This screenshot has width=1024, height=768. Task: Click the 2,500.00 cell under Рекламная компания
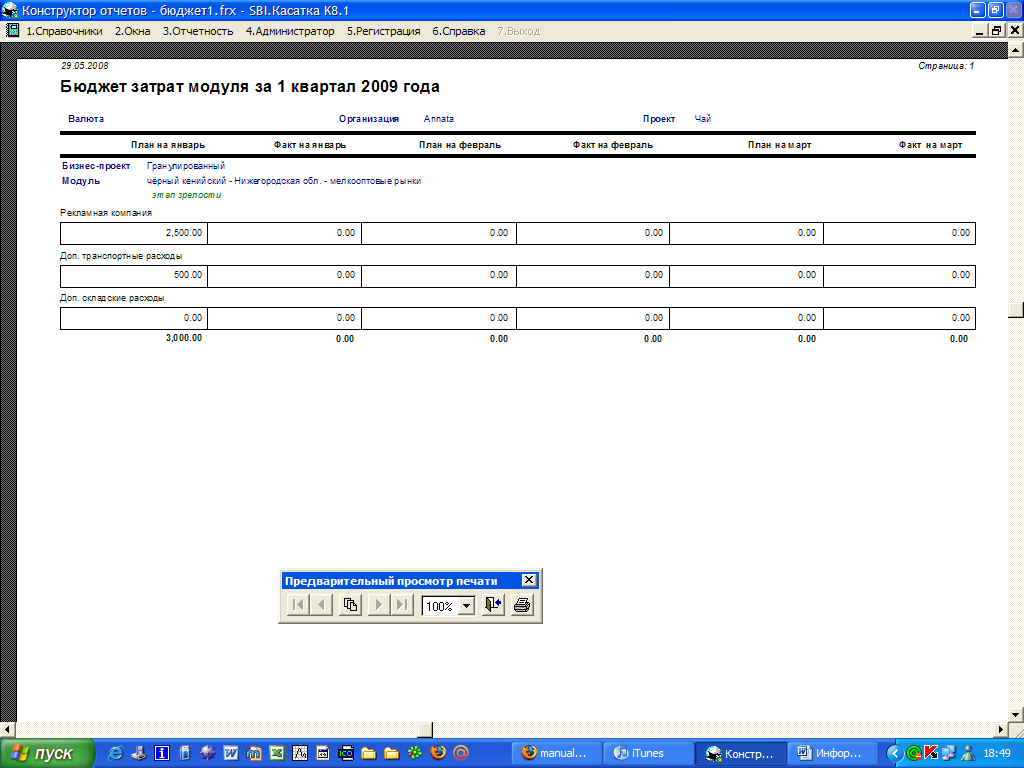(x=134, y=233)
